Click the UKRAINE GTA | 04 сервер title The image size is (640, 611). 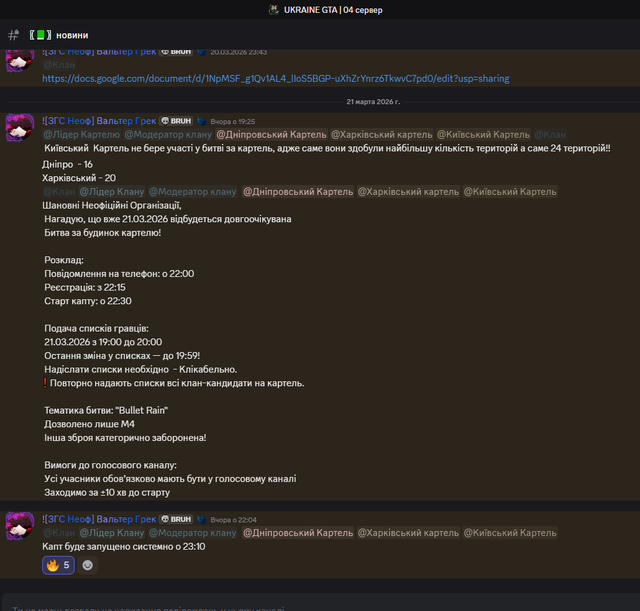point(333,10)
